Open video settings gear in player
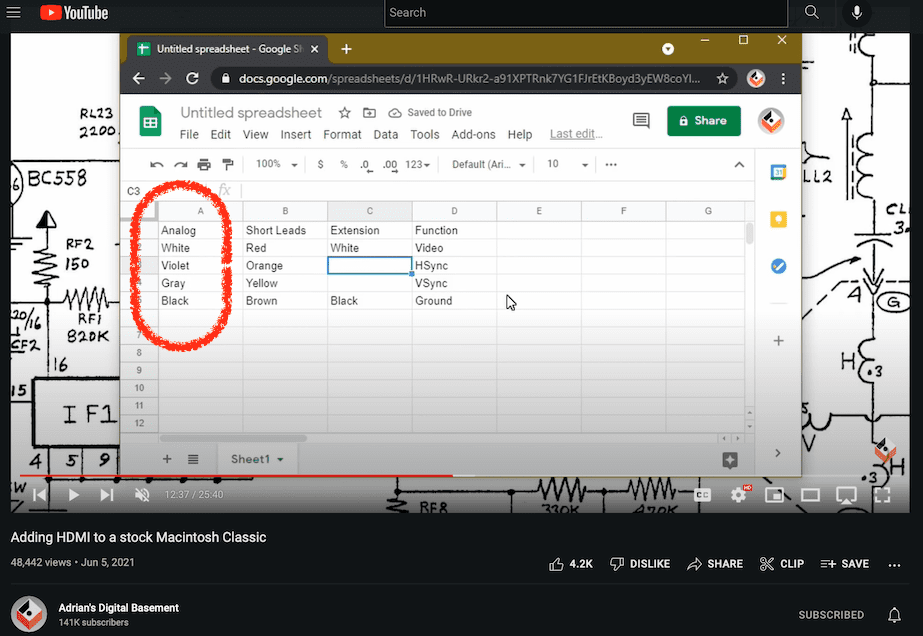The image size is (923, 636). pyautogui.click(x=738, y=495)
